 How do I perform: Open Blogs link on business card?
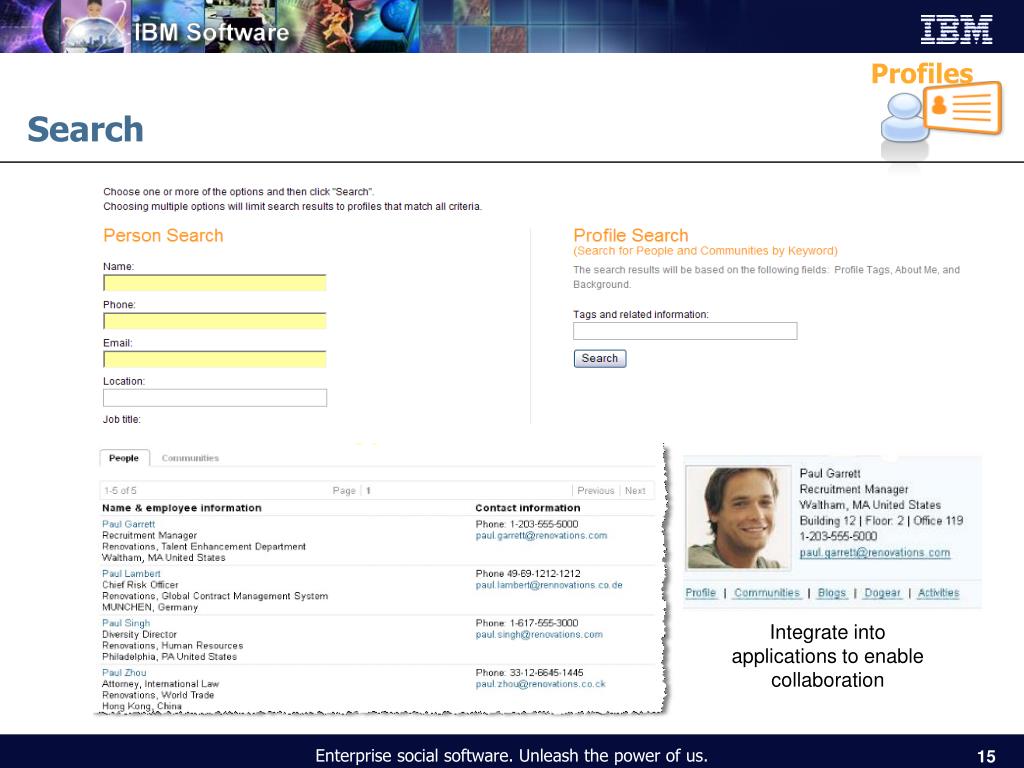click(x=831, y=593)
